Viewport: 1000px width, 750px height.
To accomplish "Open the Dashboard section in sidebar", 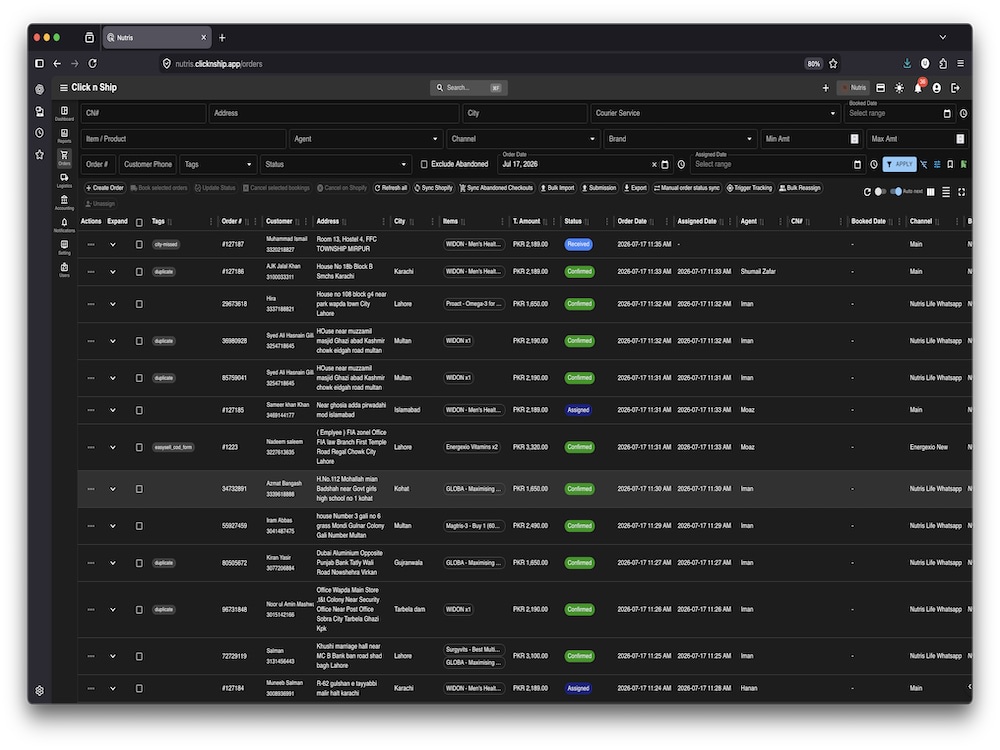I will pyautogui.click(x=64, y=113).
